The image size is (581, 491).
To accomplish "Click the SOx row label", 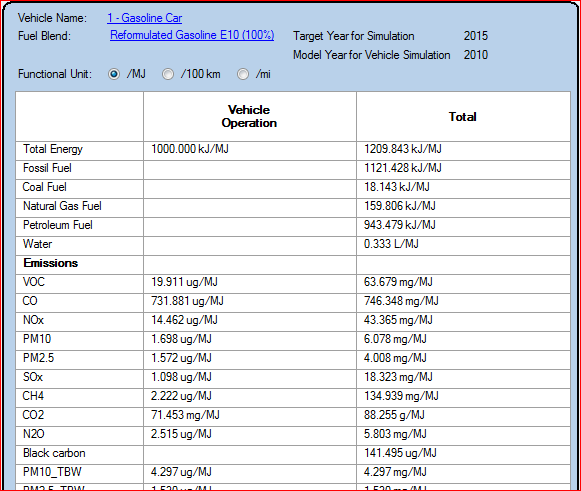I will (x=33, y=377).
